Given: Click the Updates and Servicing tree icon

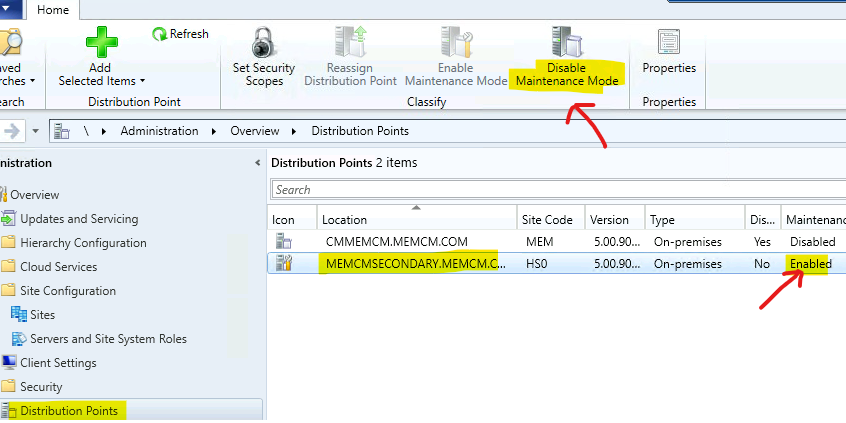Looking at the screenshot, I should point(8,219).
